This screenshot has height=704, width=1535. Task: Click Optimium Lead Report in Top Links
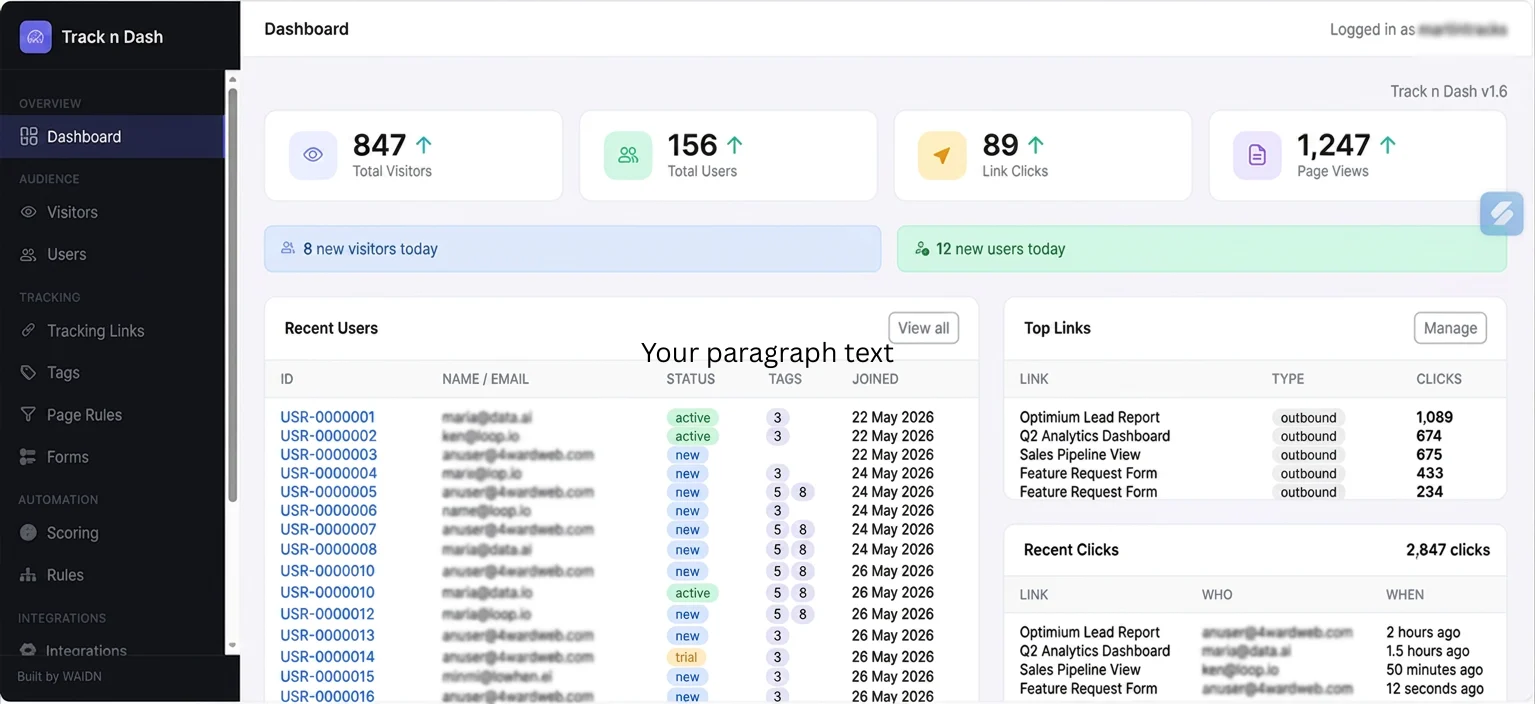[1090, 417]
